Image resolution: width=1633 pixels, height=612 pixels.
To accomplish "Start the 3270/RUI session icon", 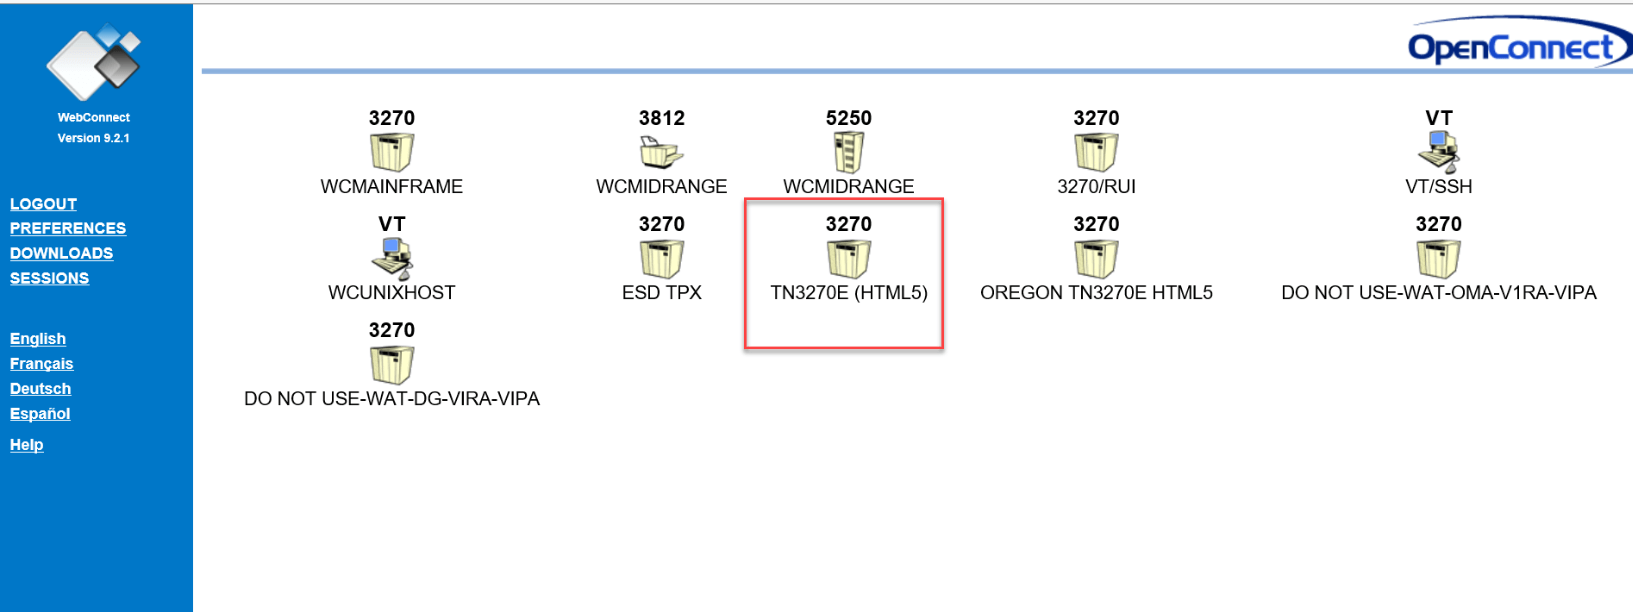I will [1096, 153].
